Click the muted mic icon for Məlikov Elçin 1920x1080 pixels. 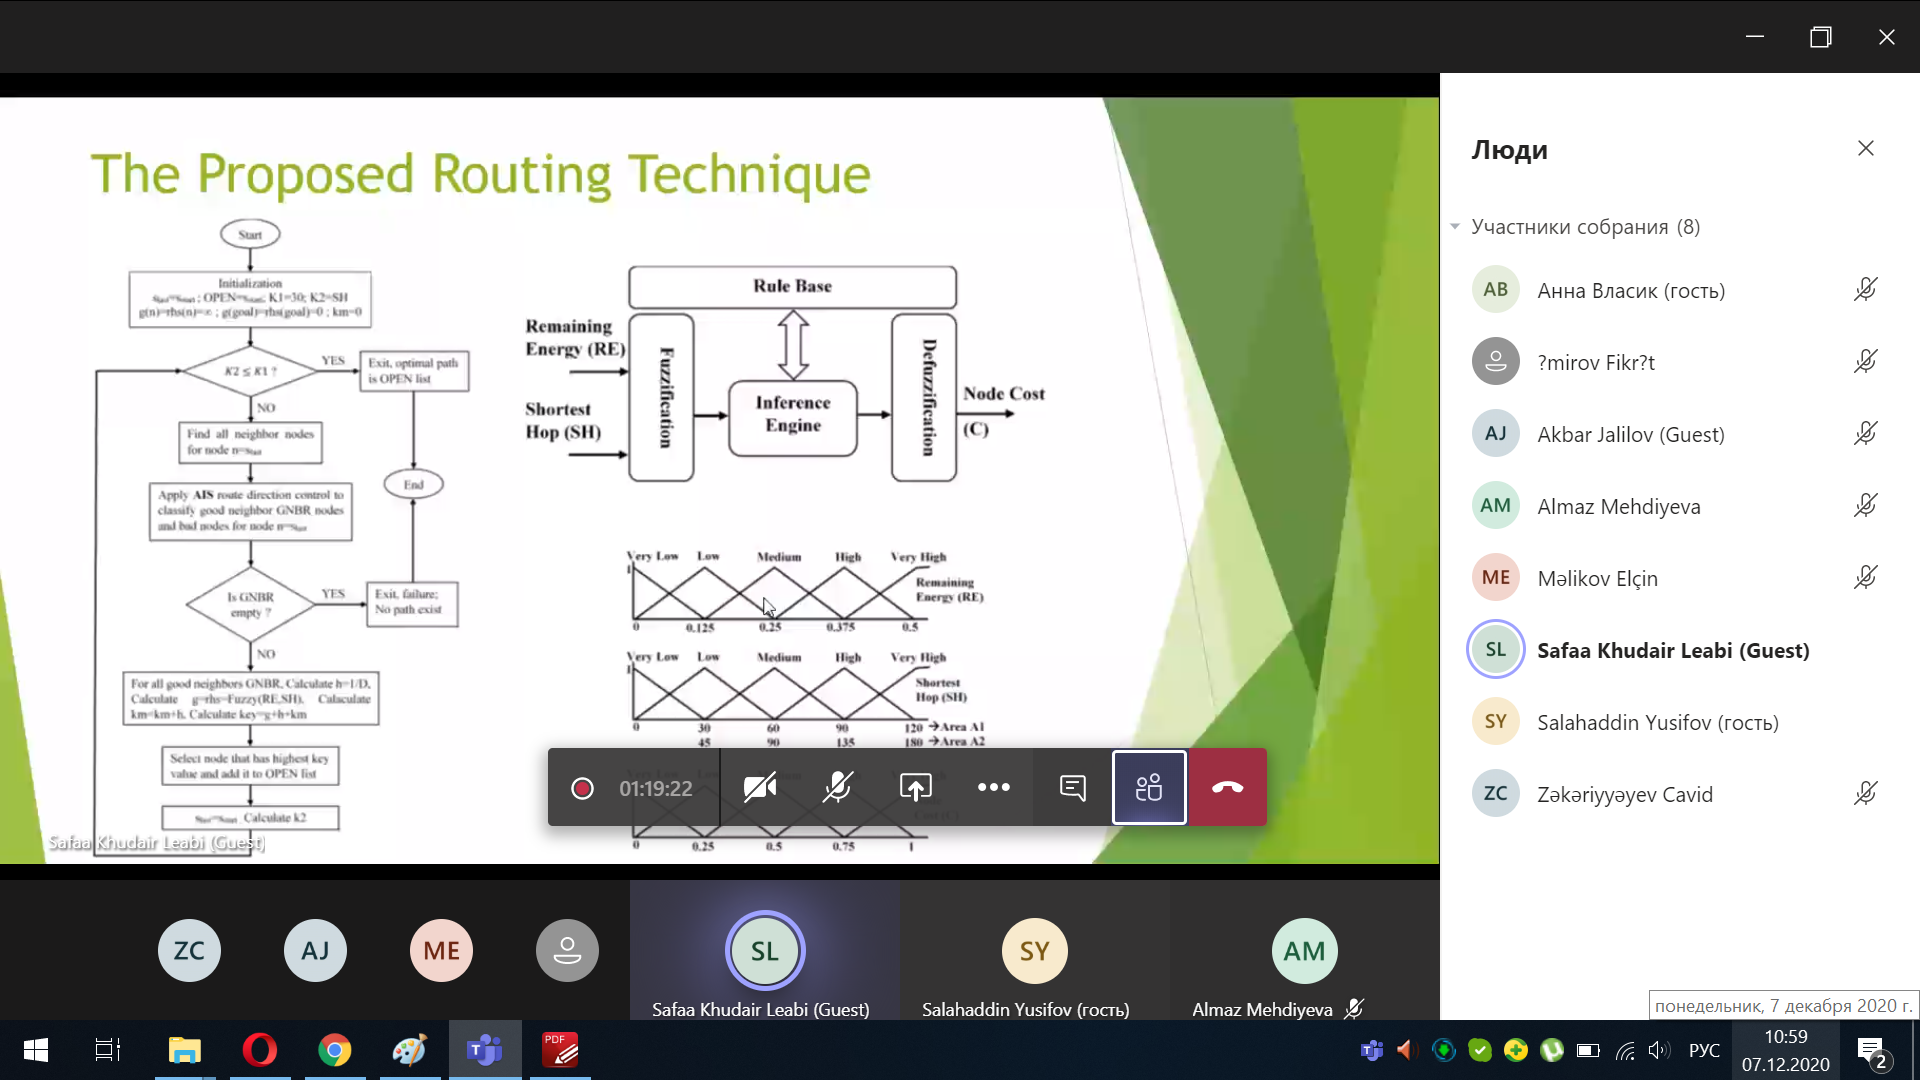coord(1865,578)
